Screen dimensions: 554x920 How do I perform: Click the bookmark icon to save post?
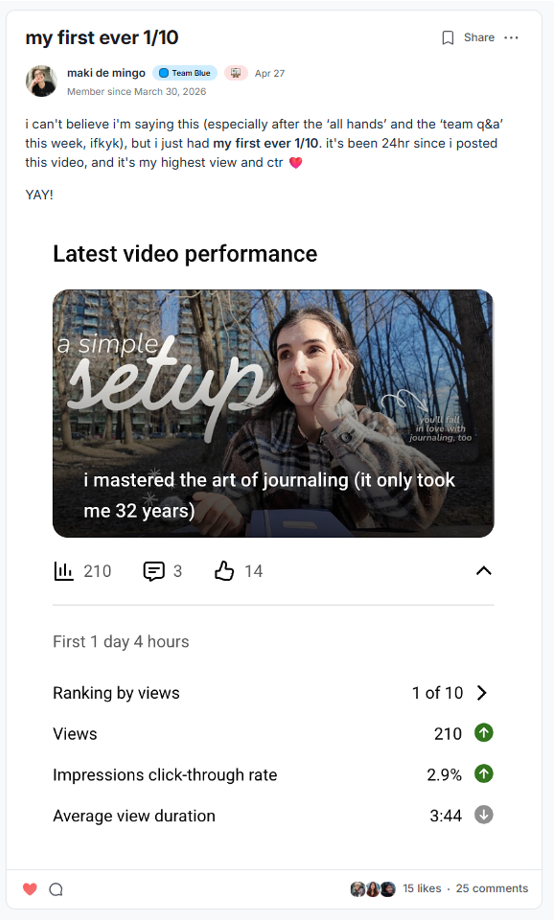[x=448, y=38]
